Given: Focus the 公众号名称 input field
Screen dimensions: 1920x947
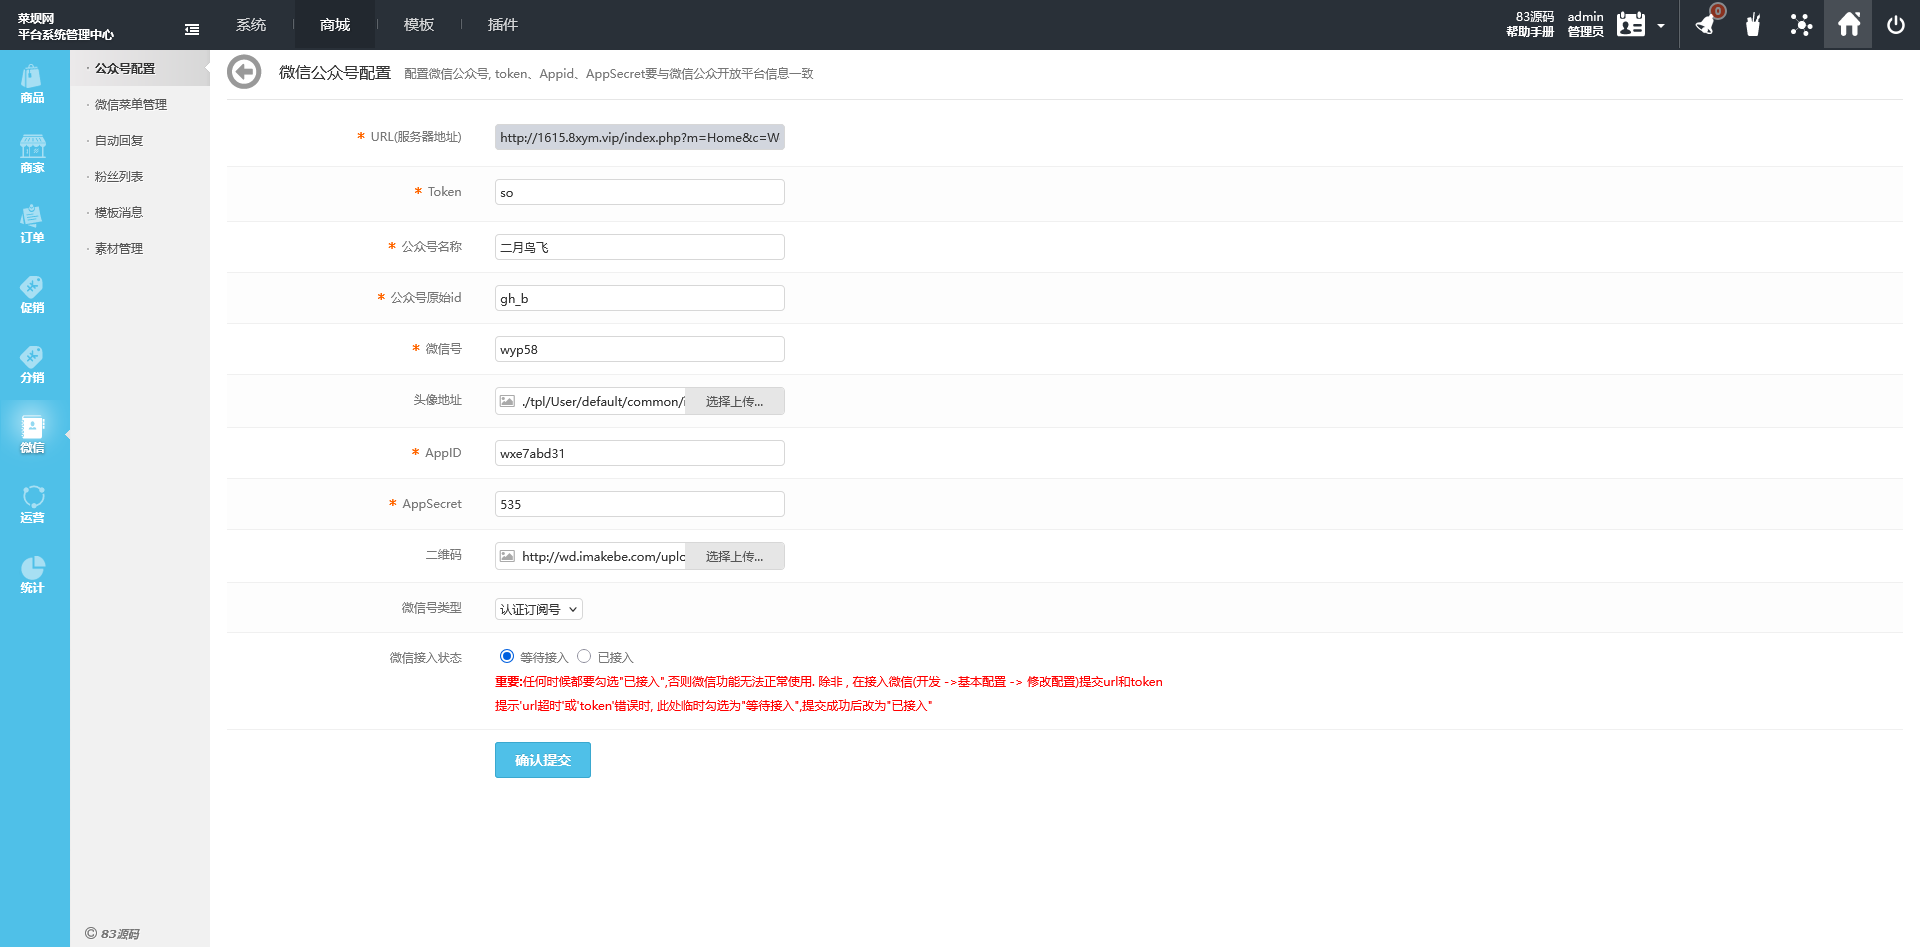Looking at the screenshot, I should point(640,247).
